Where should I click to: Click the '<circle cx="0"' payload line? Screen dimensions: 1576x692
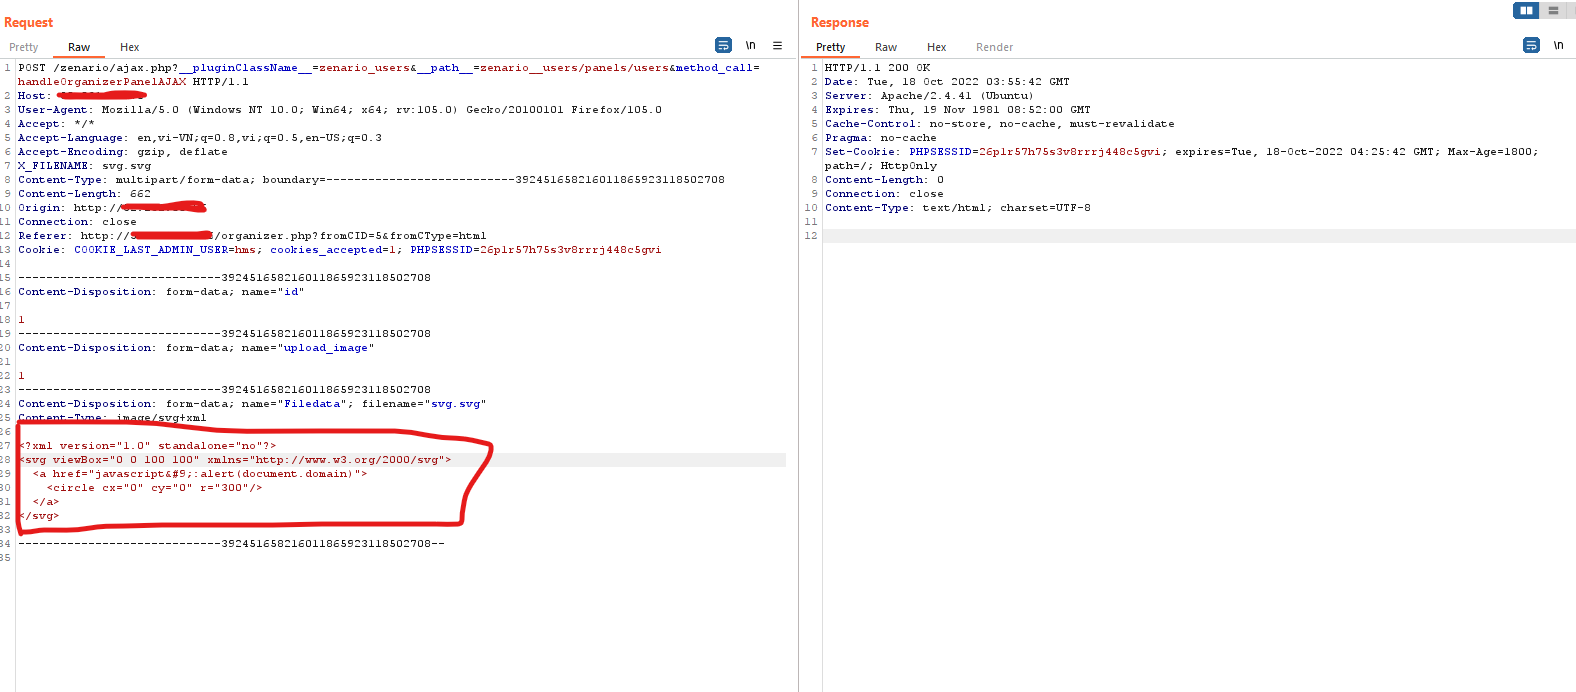[154, 488]
